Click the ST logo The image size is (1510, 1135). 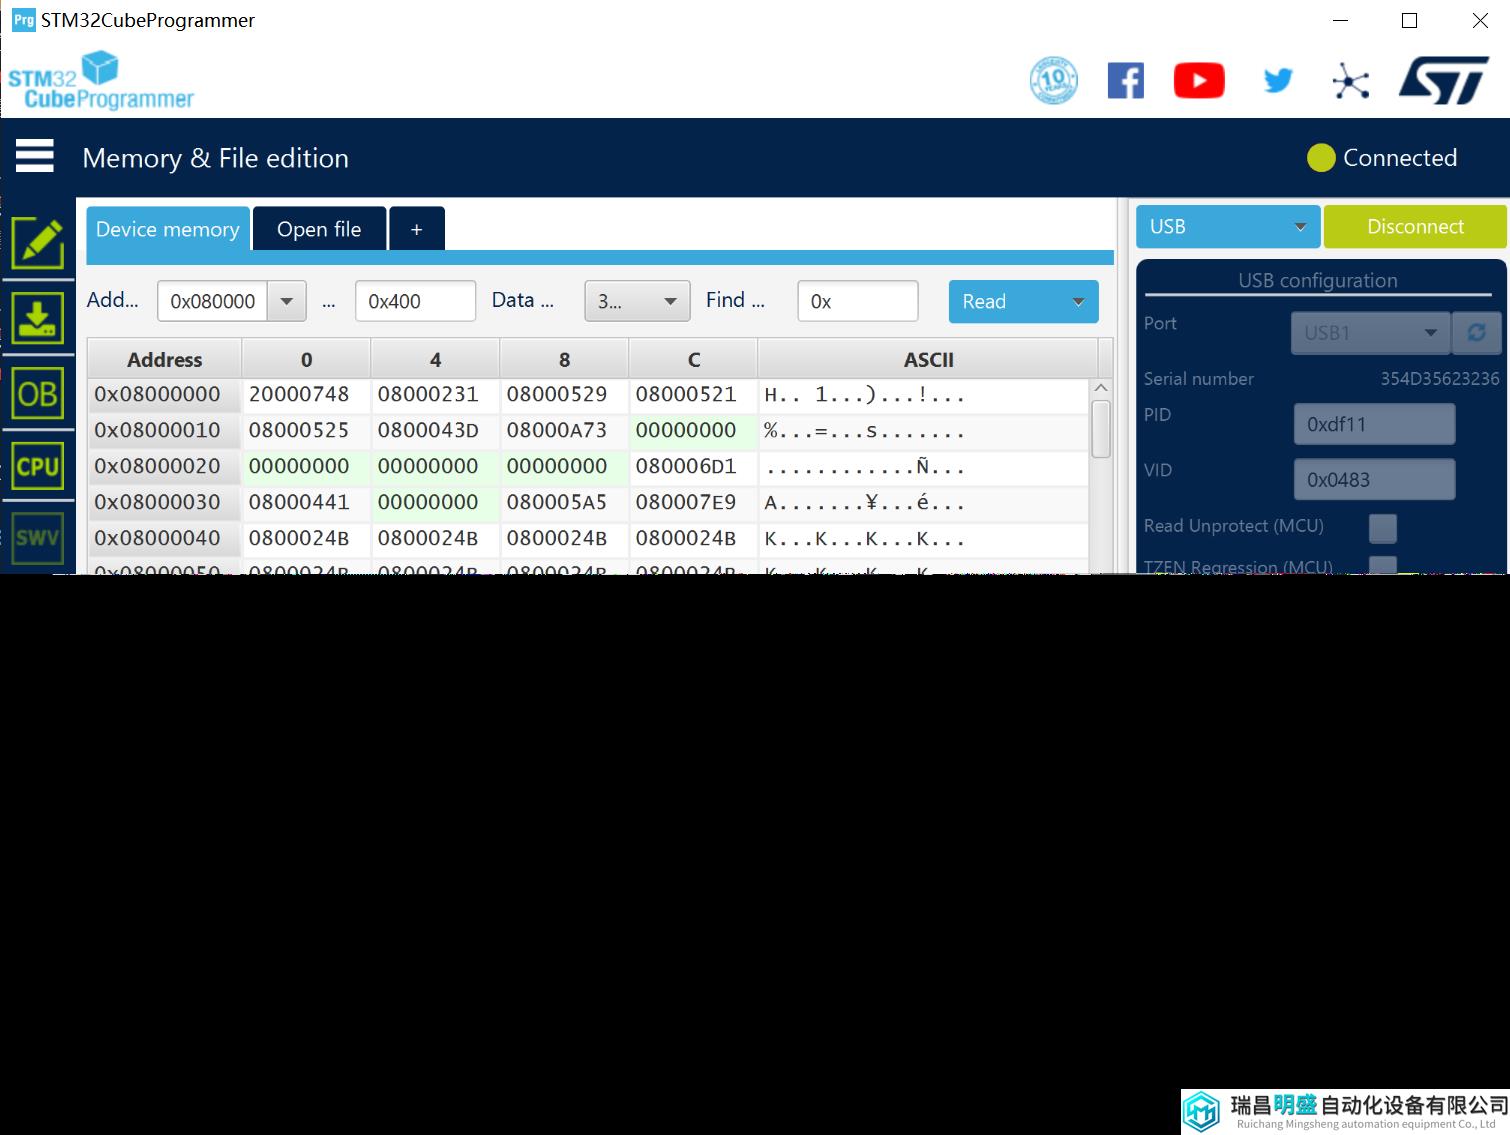point(1443,80)
